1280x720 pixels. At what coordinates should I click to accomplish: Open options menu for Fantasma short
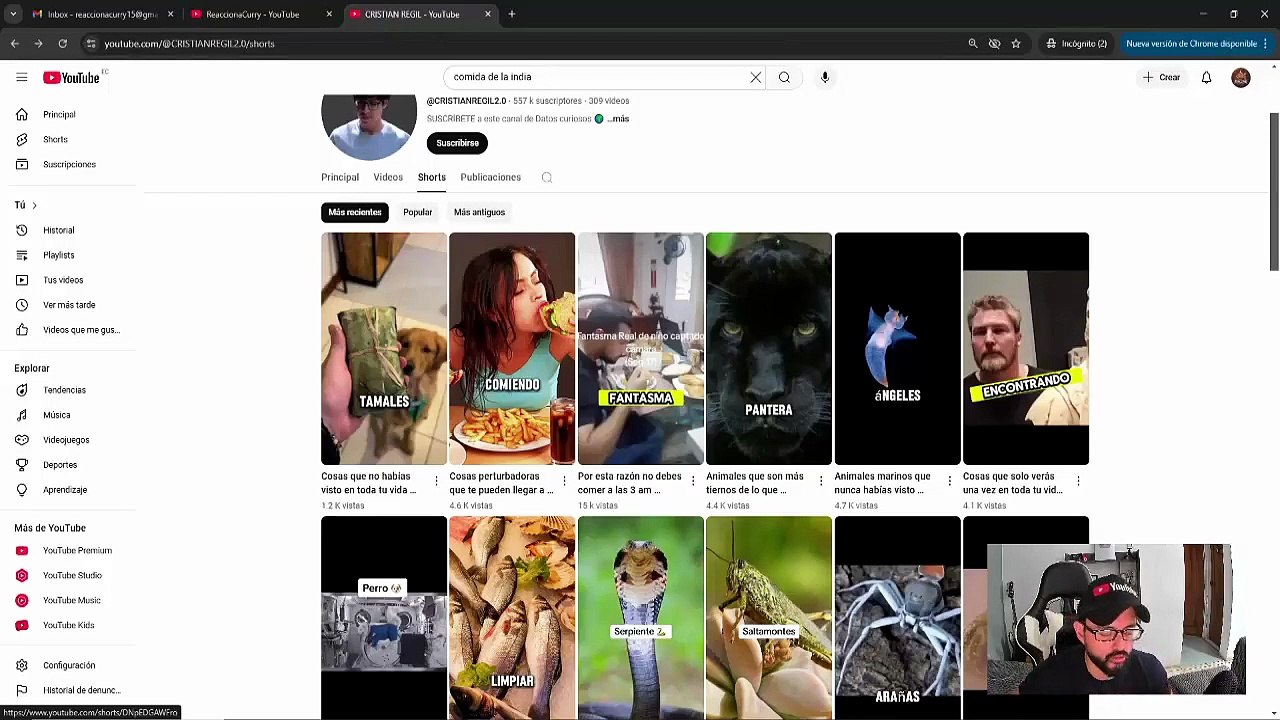pos(693,482)
